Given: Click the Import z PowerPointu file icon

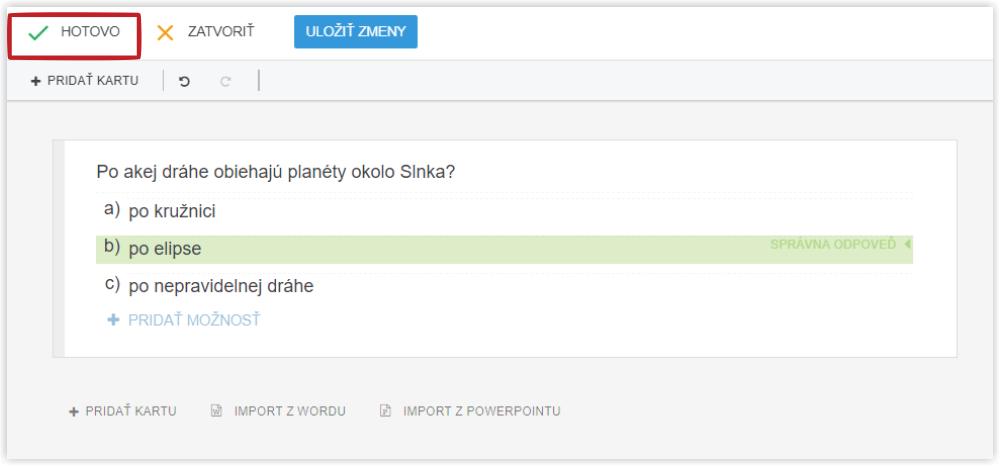Looking at the screenshot, I should pos(385,411).
